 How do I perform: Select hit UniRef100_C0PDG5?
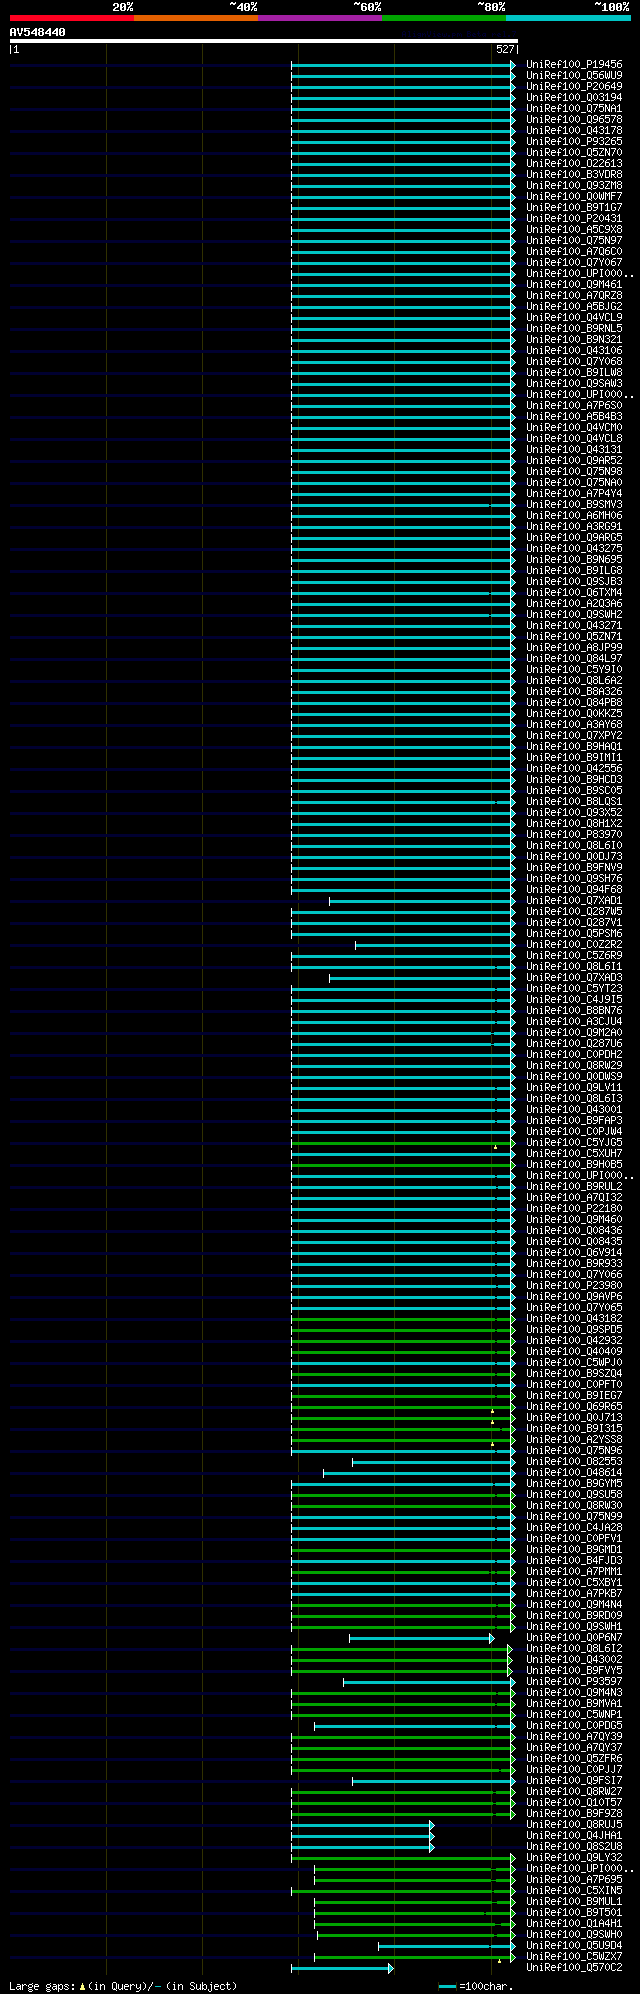574,1725
